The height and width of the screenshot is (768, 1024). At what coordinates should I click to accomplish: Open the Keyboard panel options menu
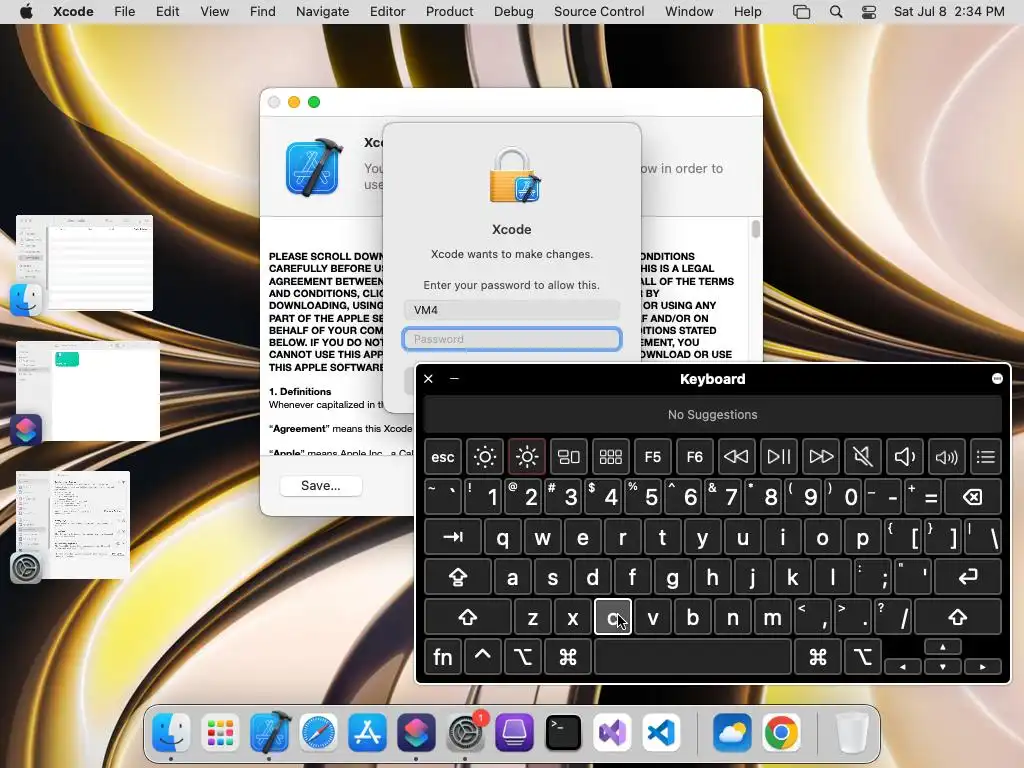pyautogui.click(x=997, y=379)
